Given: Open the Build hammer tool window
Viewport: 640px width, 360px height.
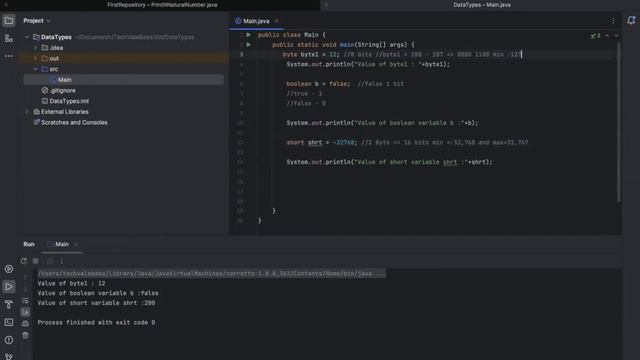Looking at the screenshot, I should point(9,304).
